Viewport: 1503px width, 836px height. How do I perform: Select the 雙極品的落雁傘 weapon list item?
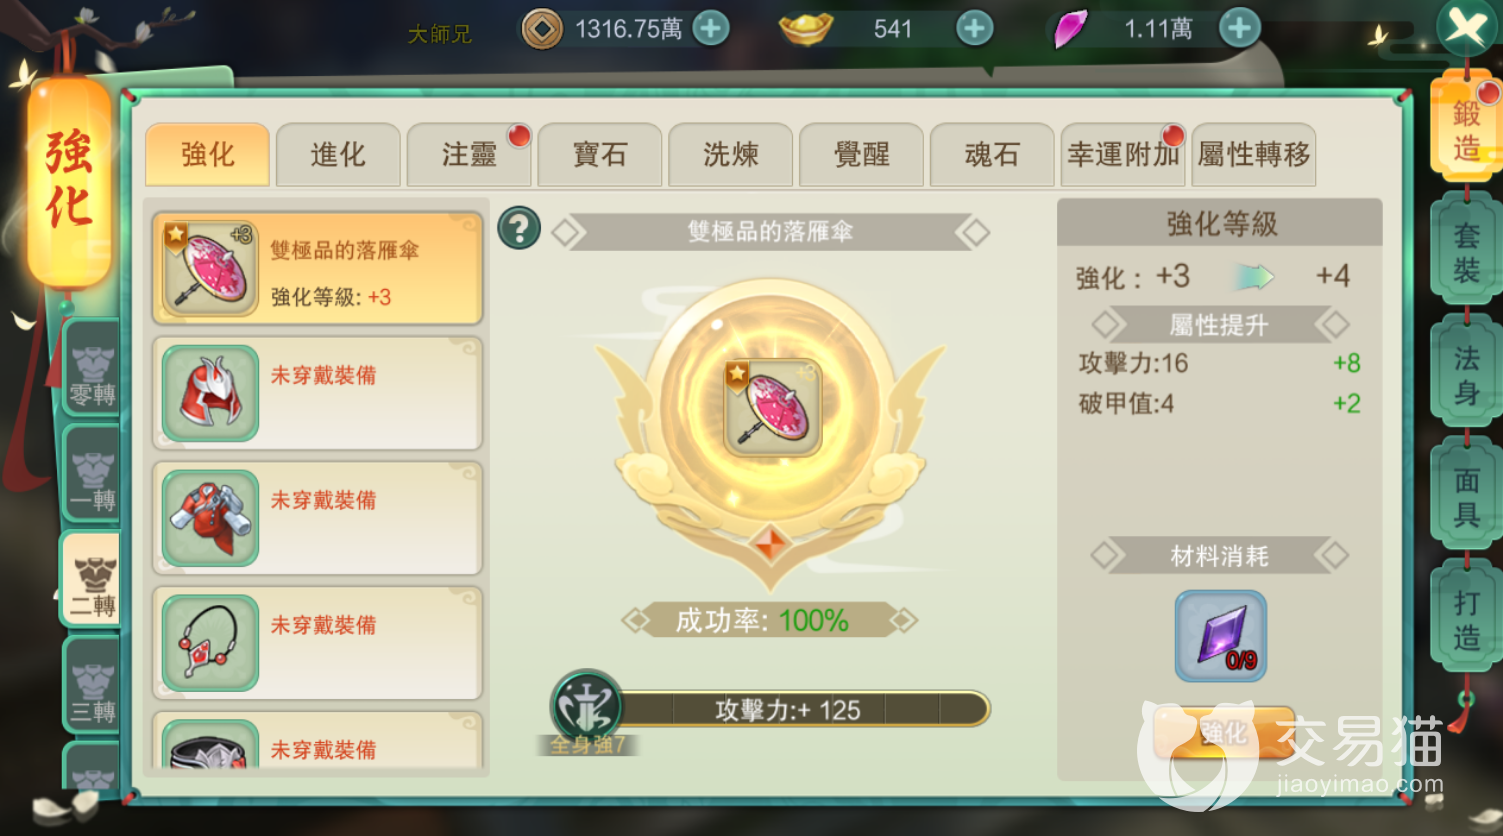(x=317, y=268)
